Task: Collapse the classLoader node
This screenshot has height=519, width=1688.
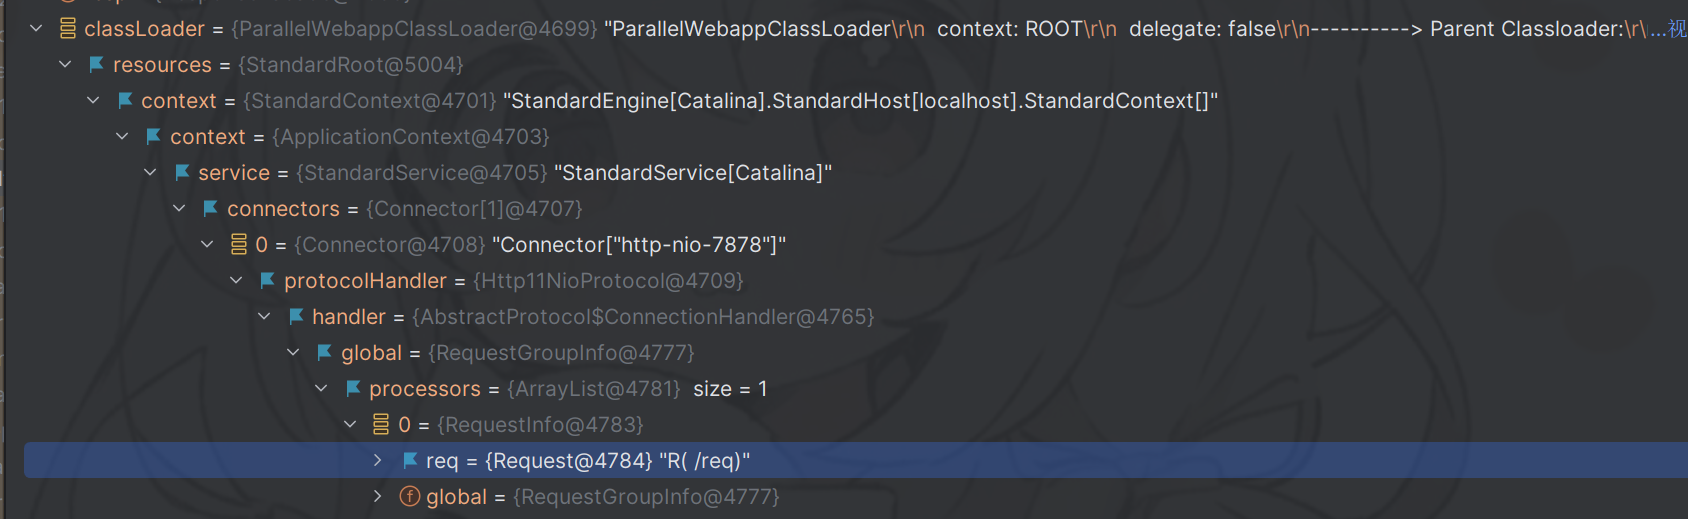Action: [36, 29]
